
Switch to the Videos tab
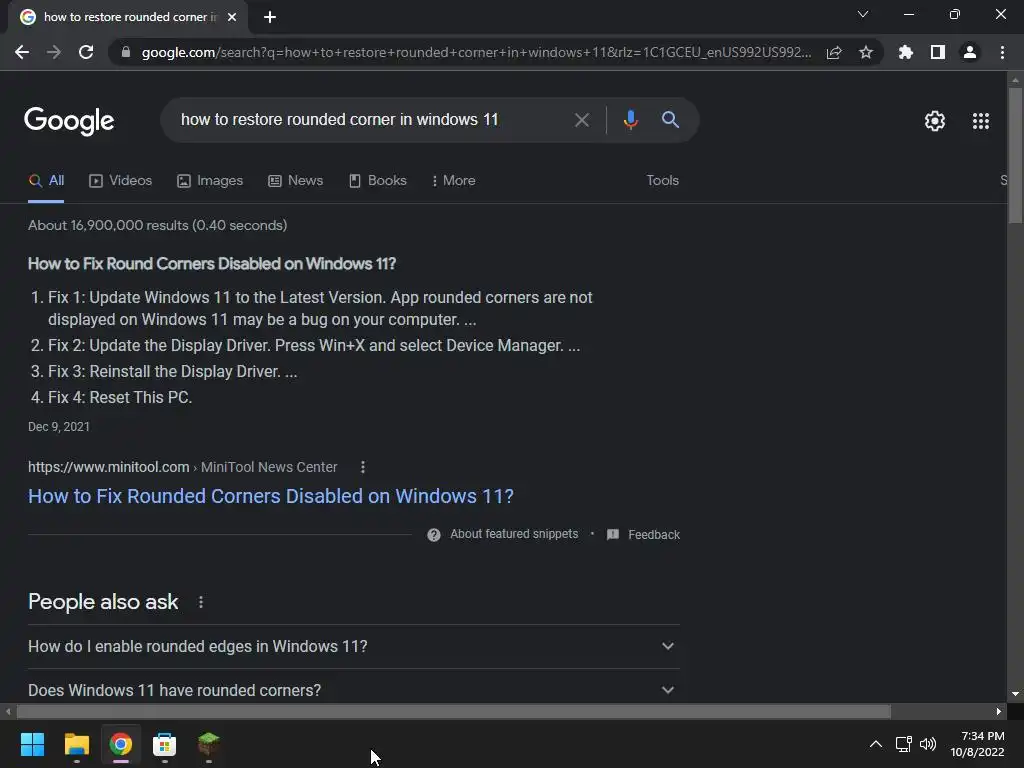121,181
